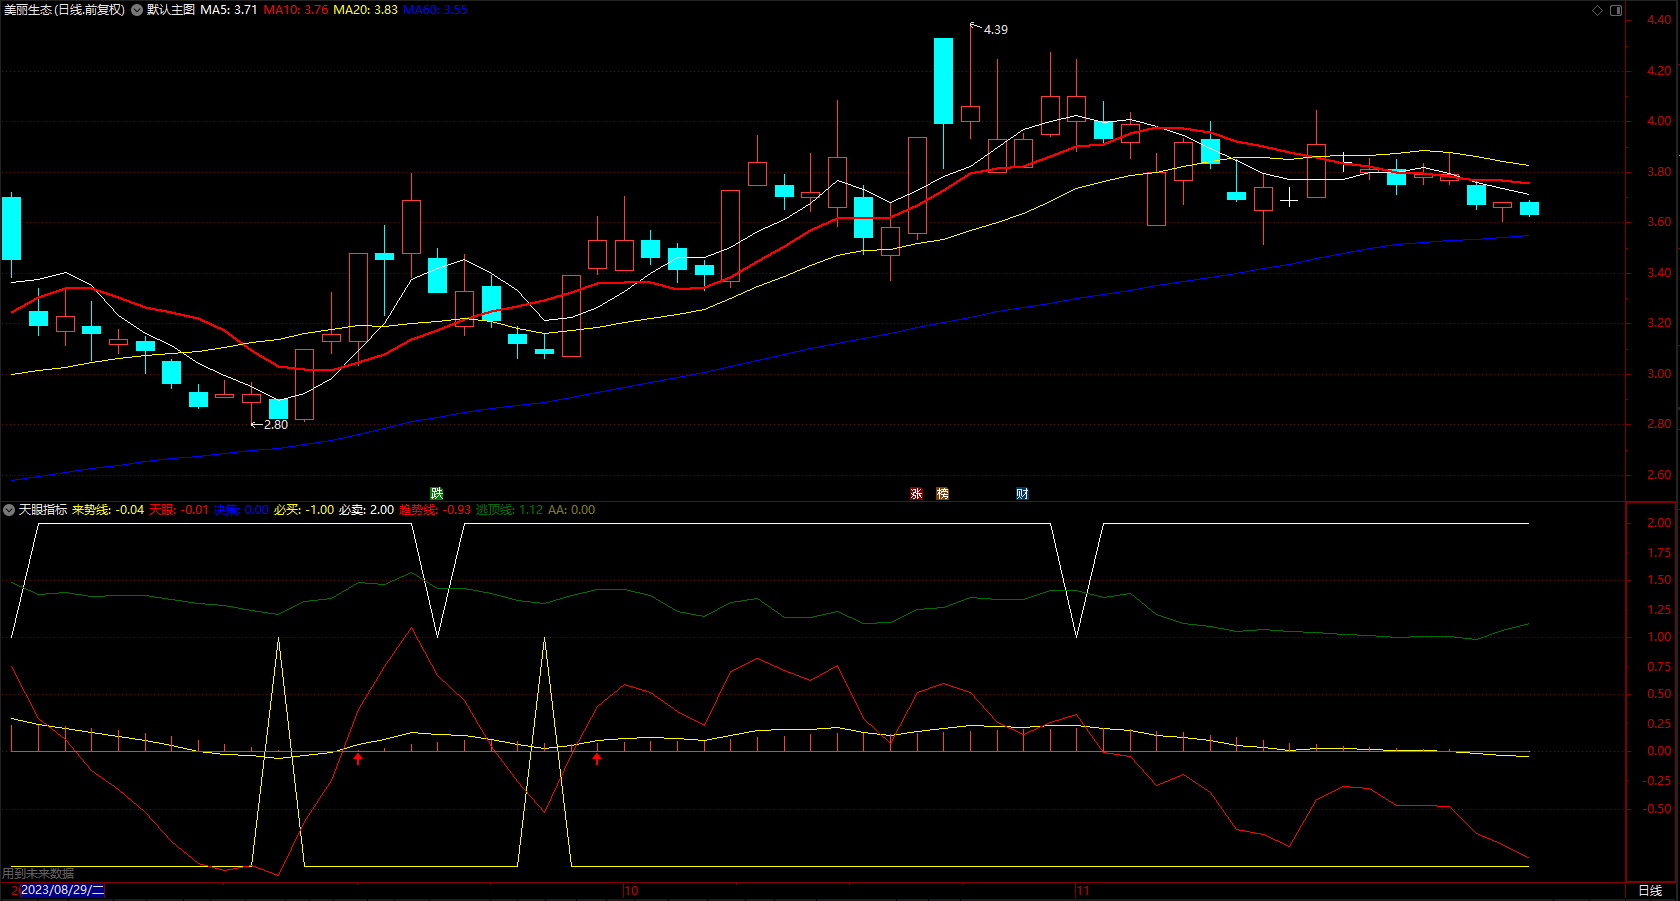Click the 必买: -1.00 readout

point(304,510)
